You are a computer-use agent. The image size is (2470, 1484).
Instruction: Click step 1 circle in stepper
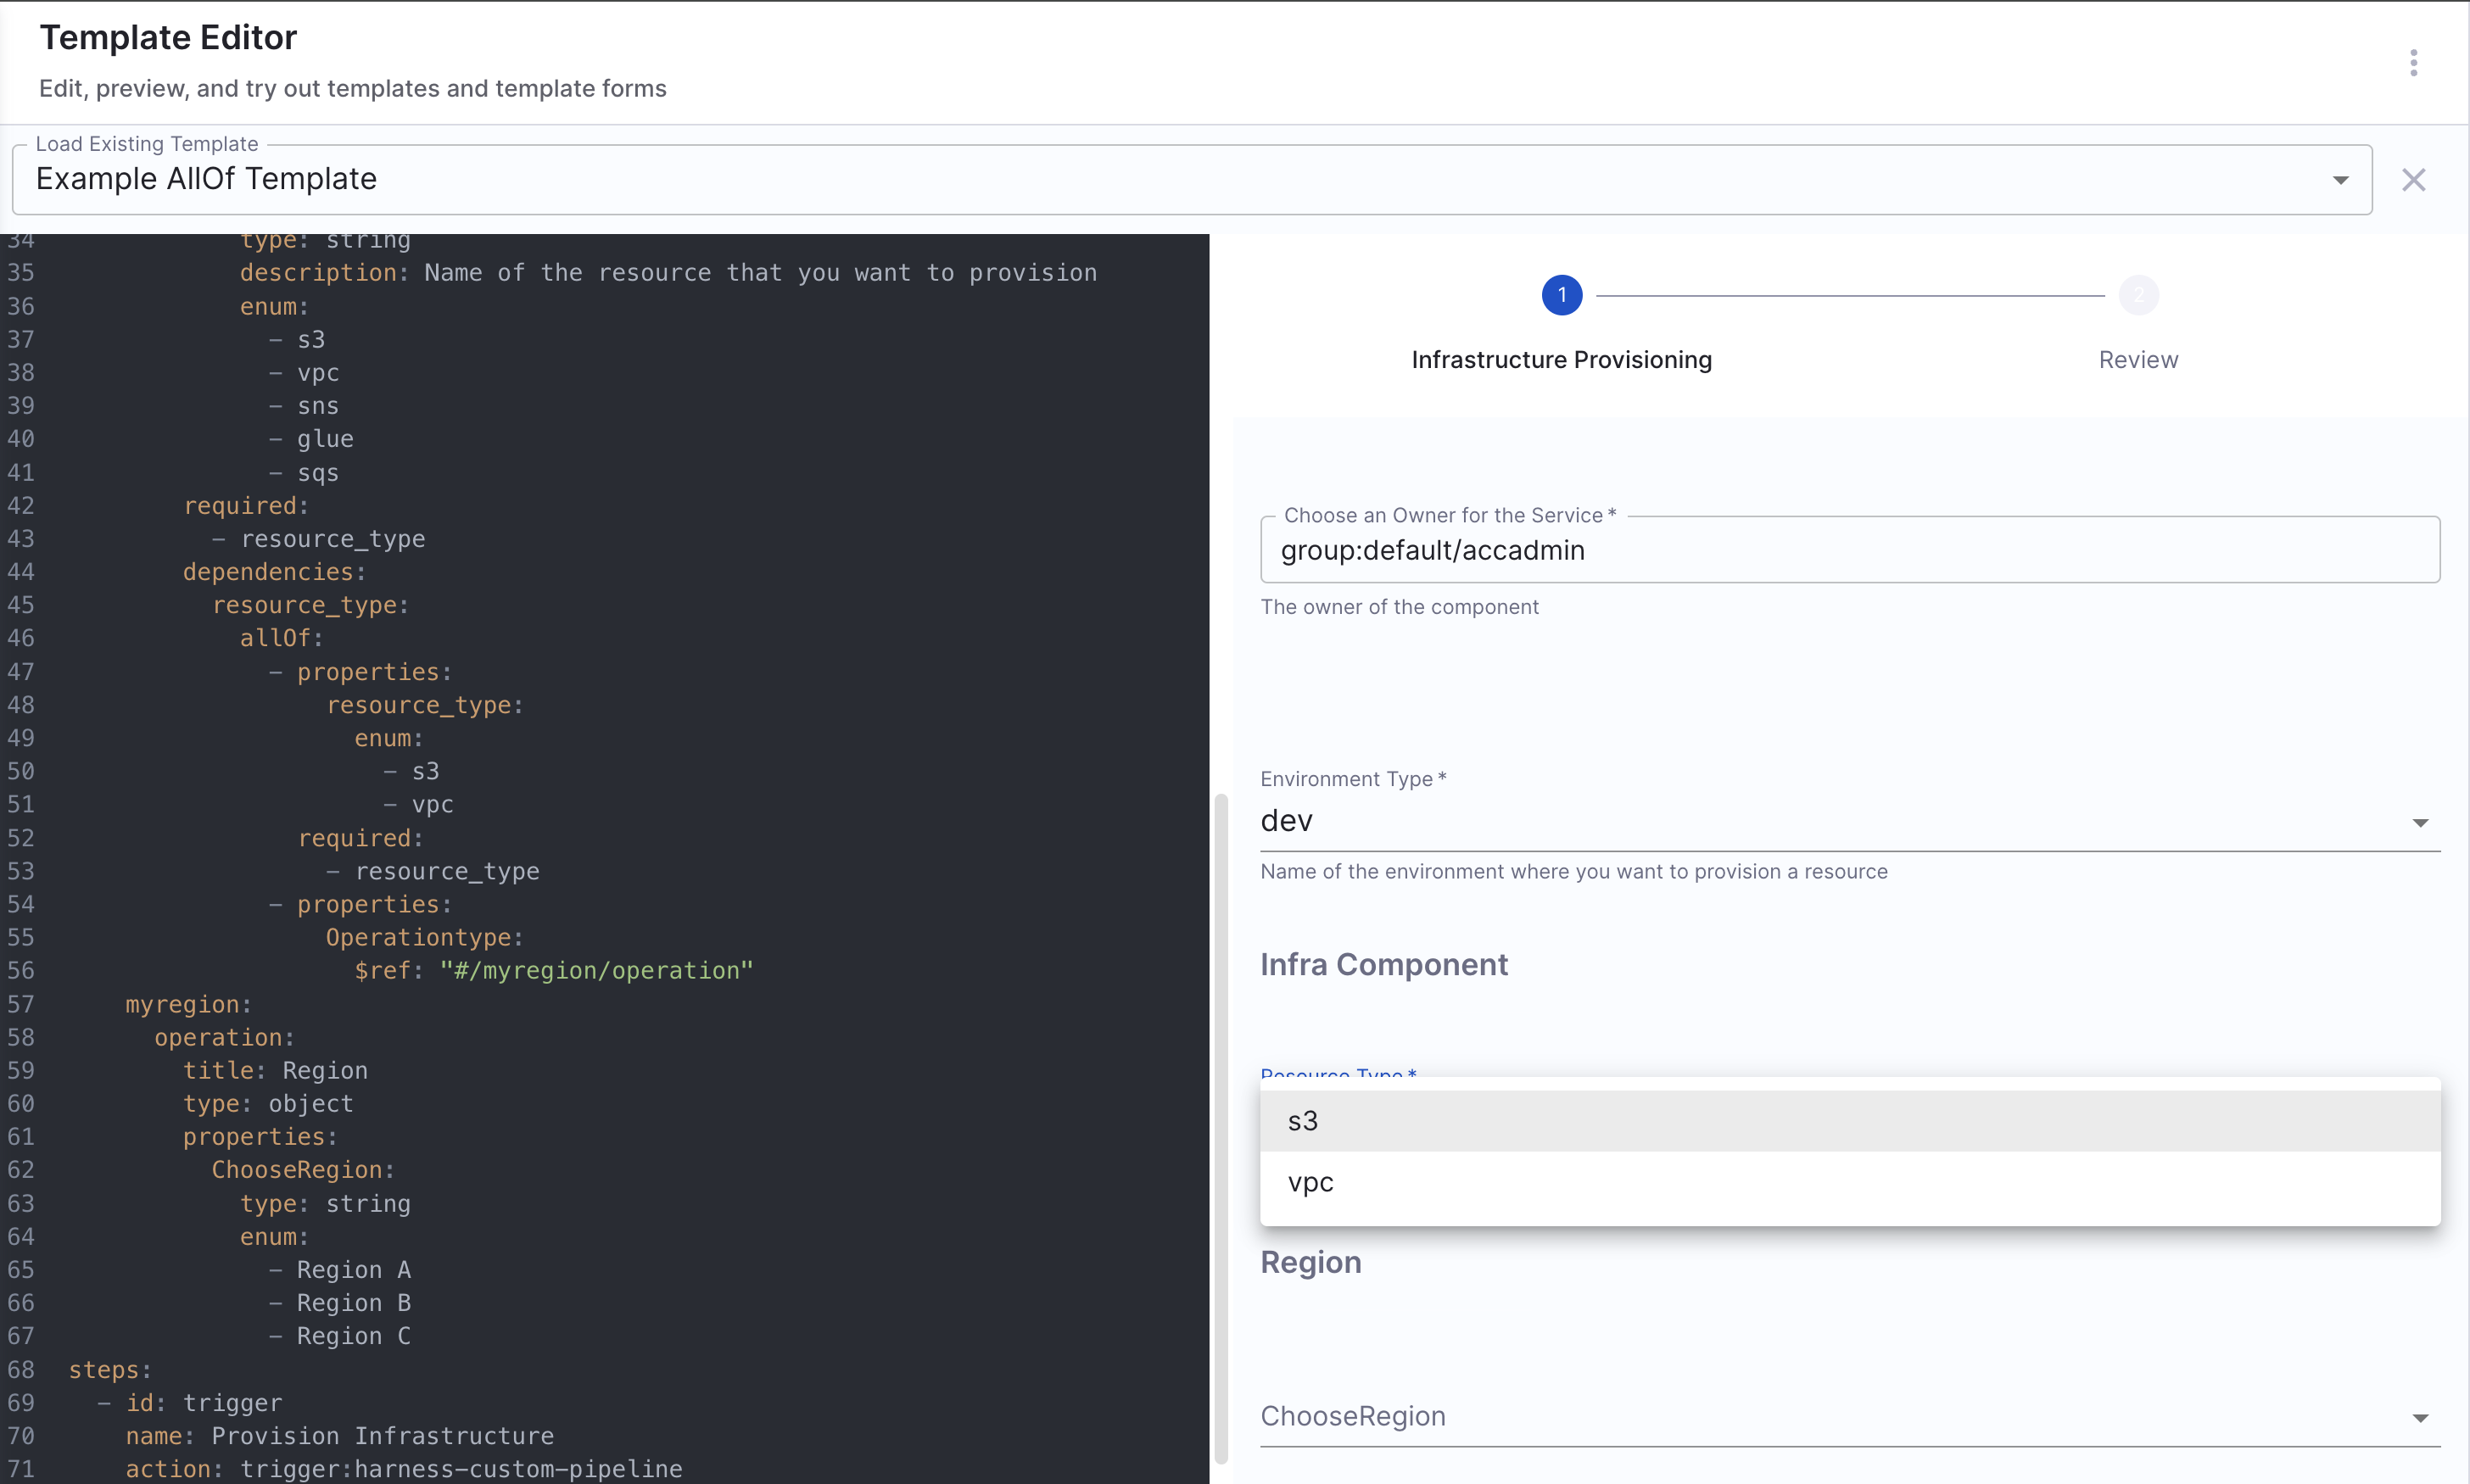point(1561,295)
